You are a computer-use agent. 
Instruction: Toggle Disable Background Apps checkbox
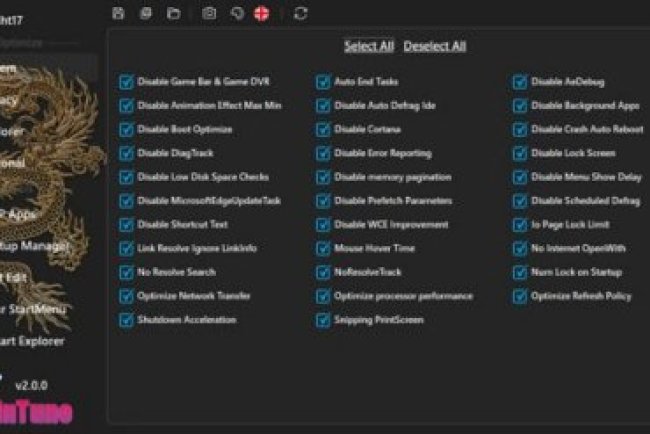click(x=520, y=106)
